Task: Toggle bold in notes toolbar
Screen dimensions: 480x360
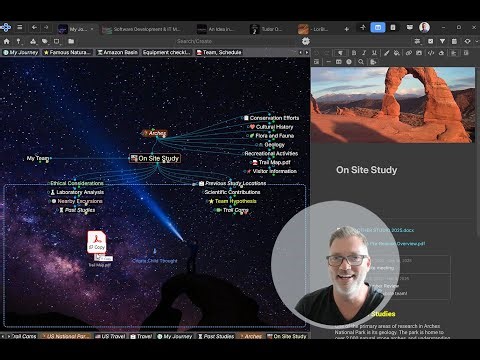Action: [354, 53]
